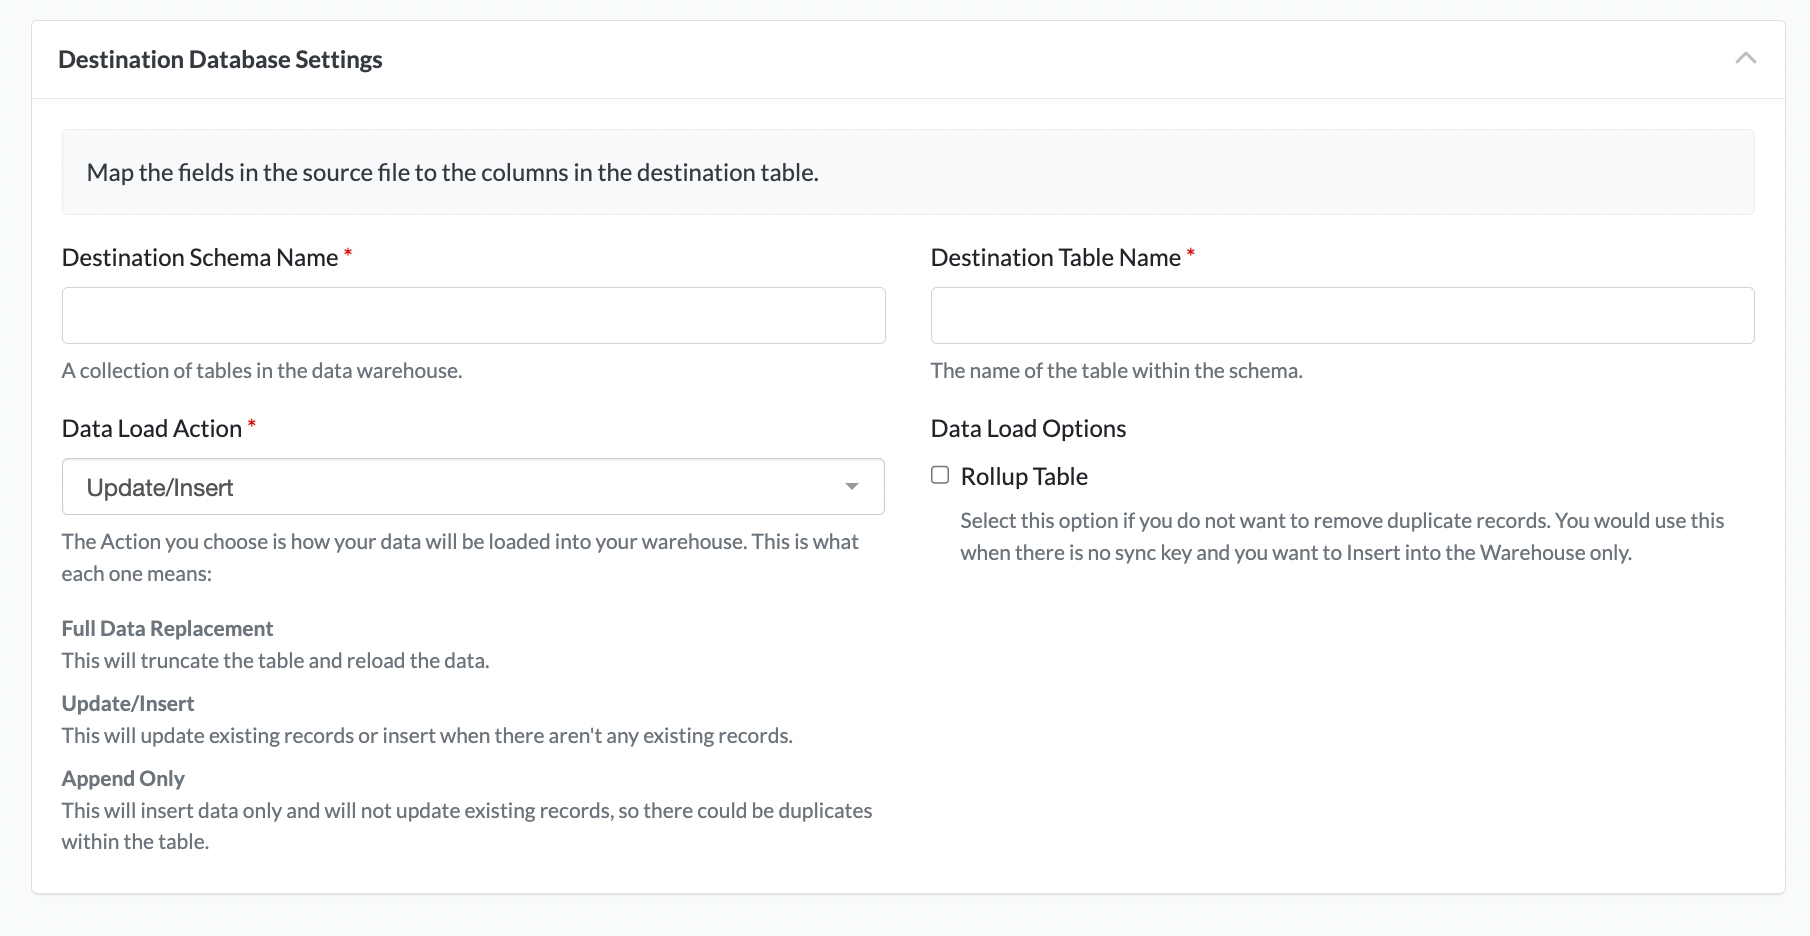Open the Data Load Action dropdown
This screenshot has height=936, width=1810.
pyautogui.click(x=473, y=487)
